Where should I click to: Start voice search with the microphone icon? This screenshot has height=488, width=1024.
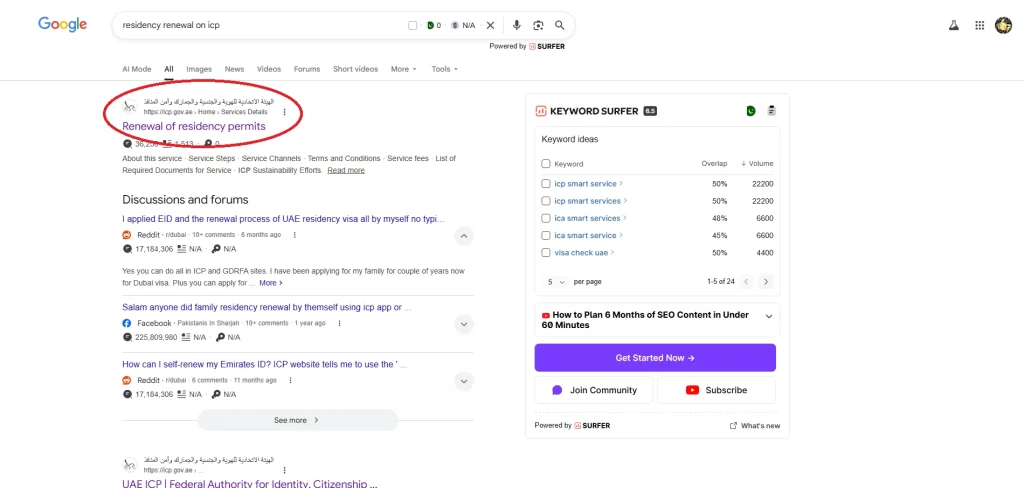(517, 25)
